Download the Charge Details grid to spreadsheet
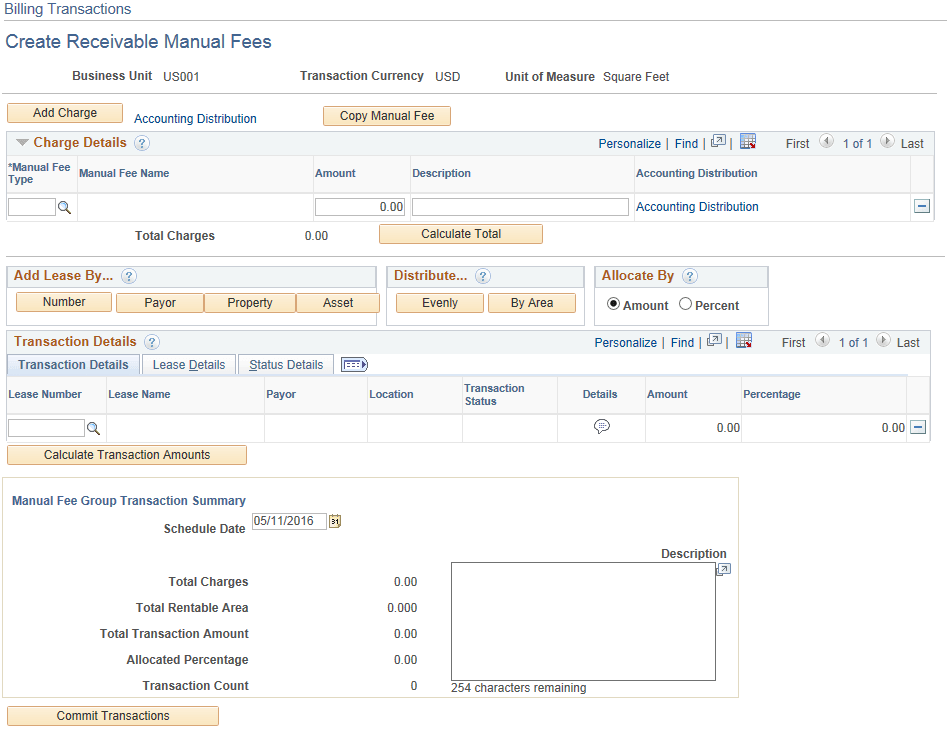Image resolution: width=947 pixels, height=732 pixels. [748, 142]
